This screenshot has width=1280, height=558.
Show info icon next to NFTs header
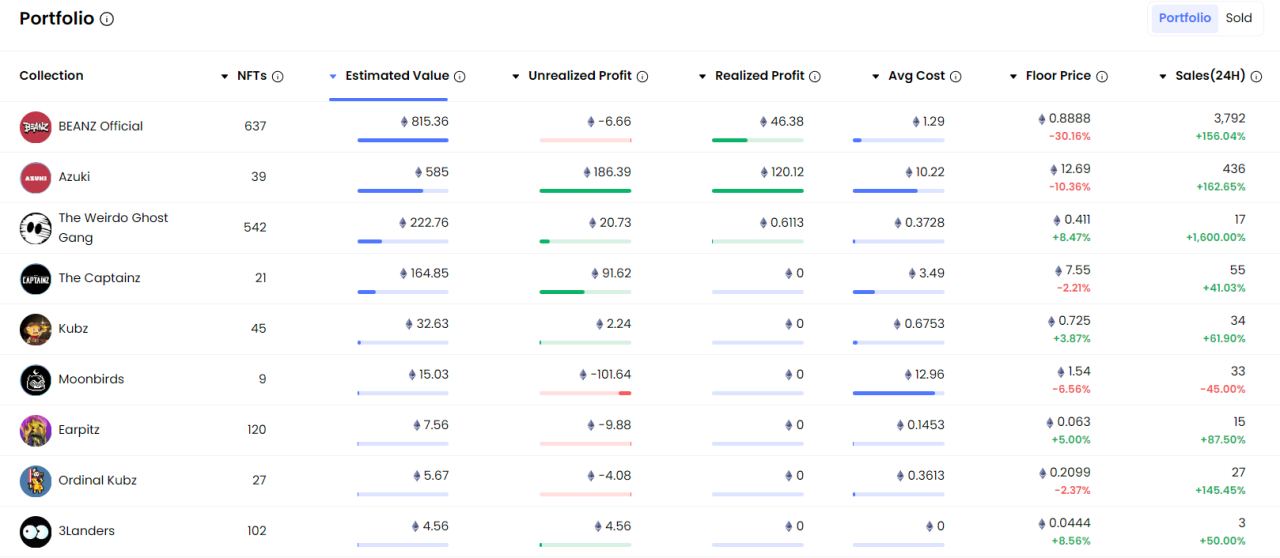tap(278, 77)
